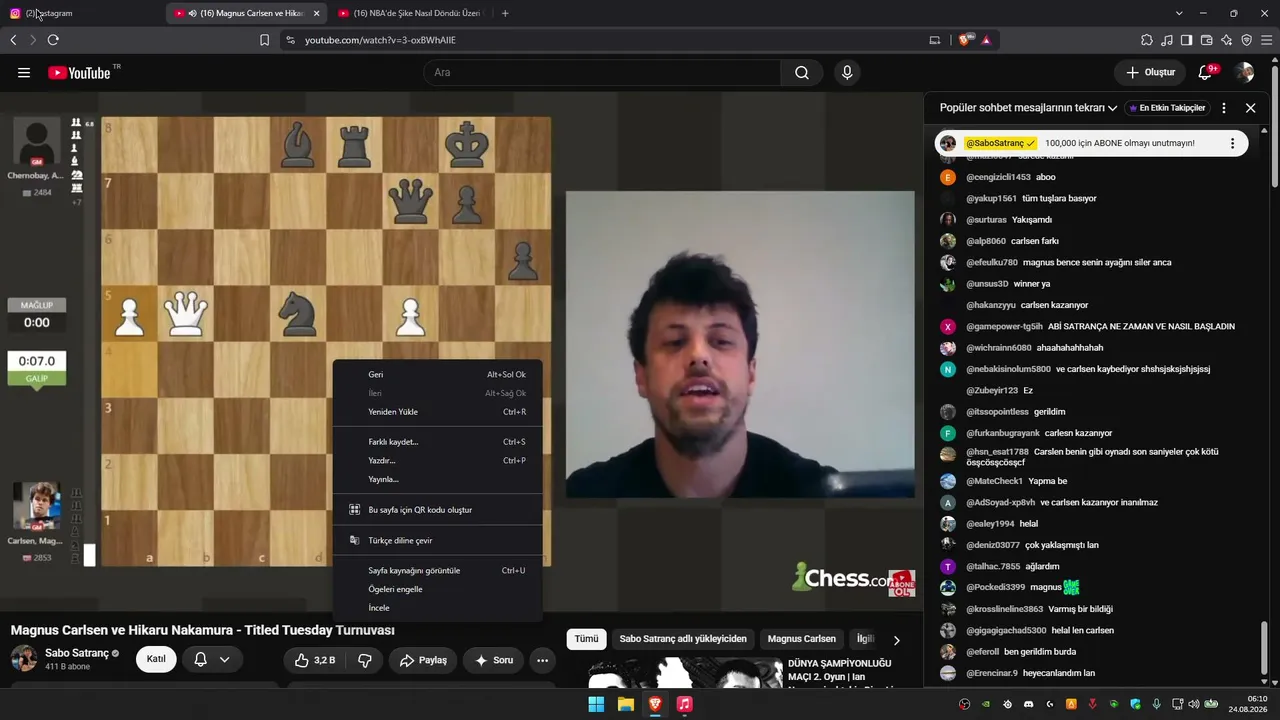Click the Sabo Satranç channel avatar
The image size is (1280, 720).
24,659
